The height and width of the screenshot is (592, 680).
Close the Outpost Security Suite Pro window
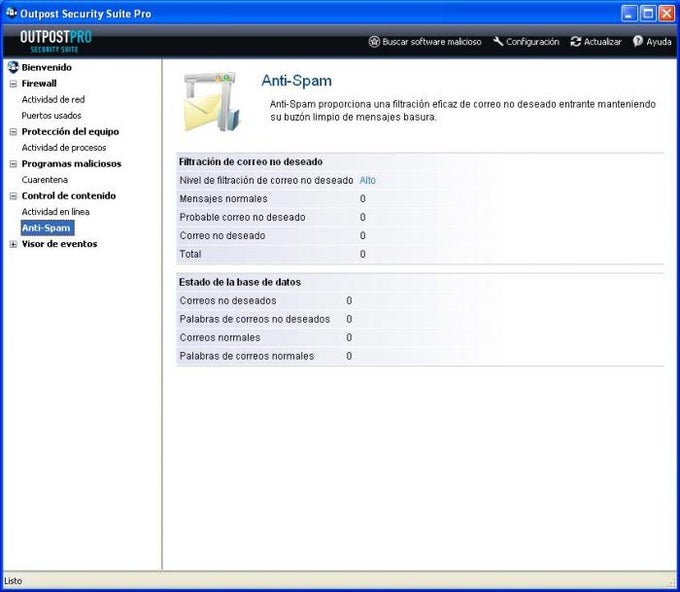tap(667, 13)
